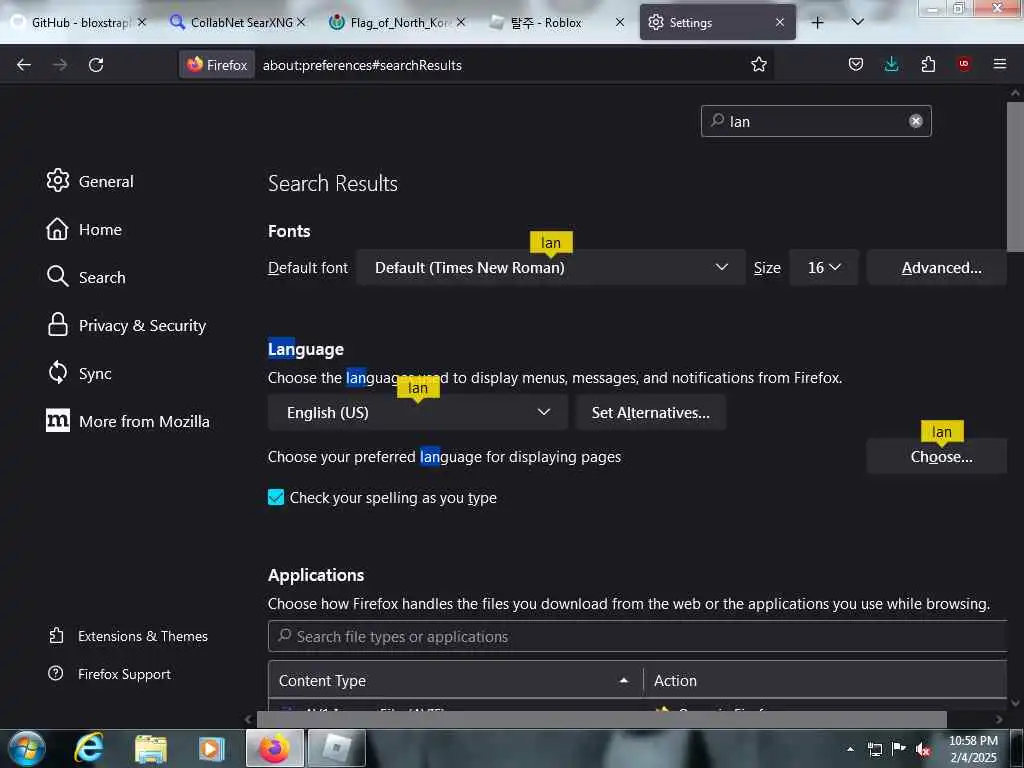Open the Pocket save icon
The width and height of the screenshot is (1024, 768).
point(856,65)
